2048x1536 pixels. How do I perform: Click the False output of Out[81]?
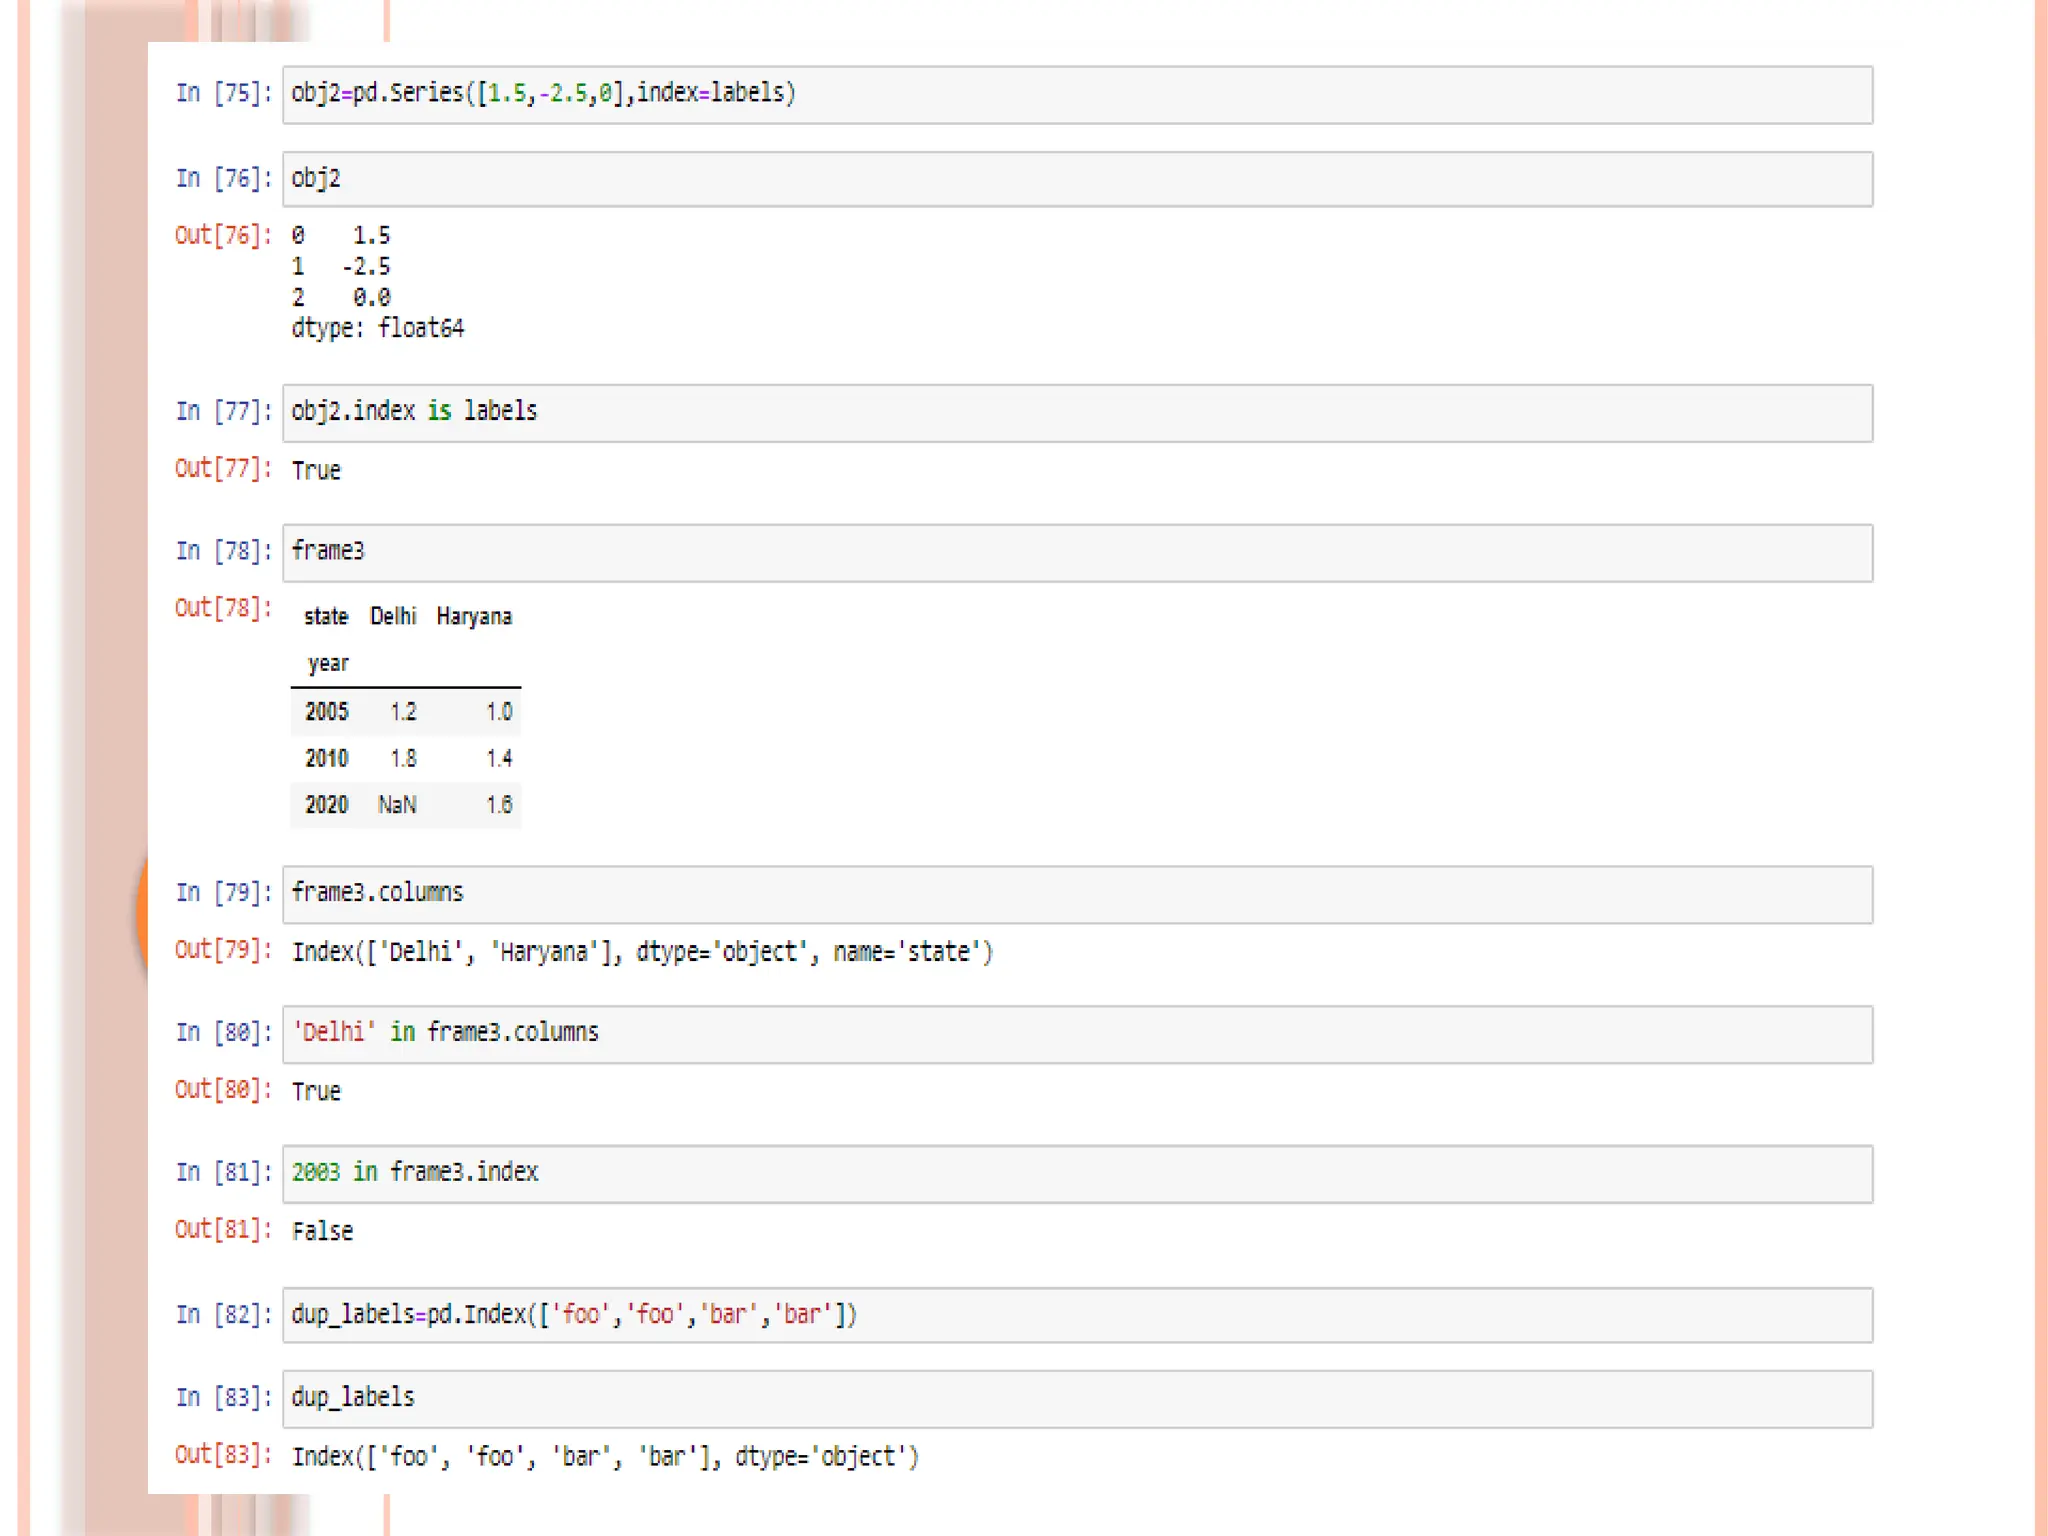322,1232
